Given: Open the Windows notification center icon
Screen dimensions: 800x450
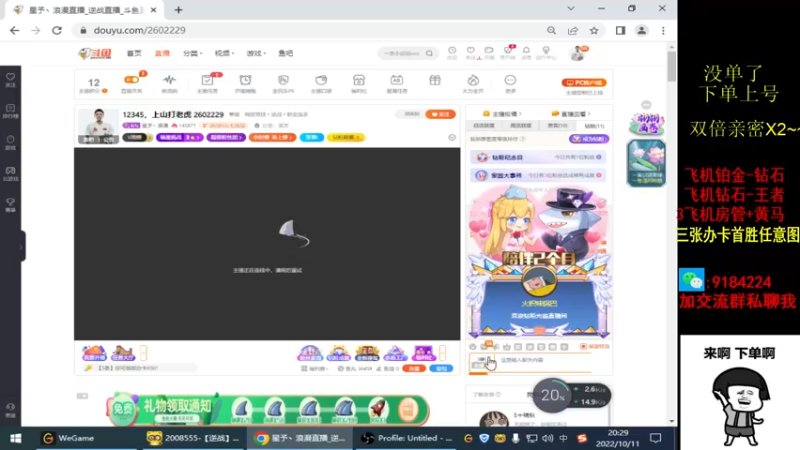Looking at the screenshot, I should tap(656, 438).
